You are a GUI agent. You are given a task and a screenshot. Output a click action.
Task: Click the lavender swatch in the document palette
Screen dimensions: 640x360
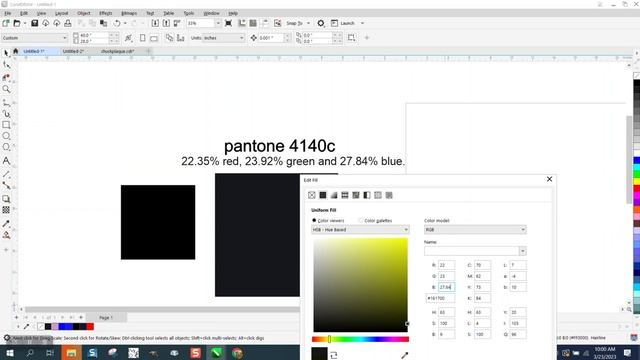(x=55, y=327)
